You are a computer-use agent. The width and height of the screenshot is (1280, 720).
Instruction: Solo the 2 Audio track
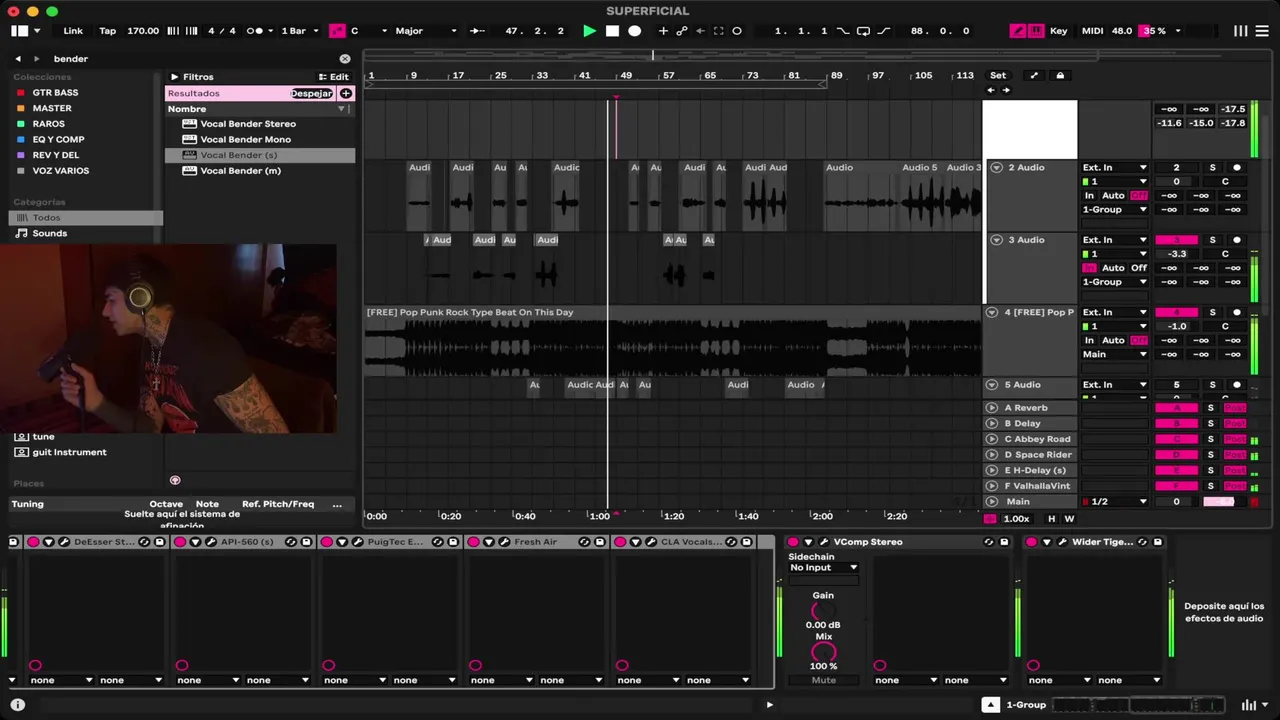(1212, 168)
